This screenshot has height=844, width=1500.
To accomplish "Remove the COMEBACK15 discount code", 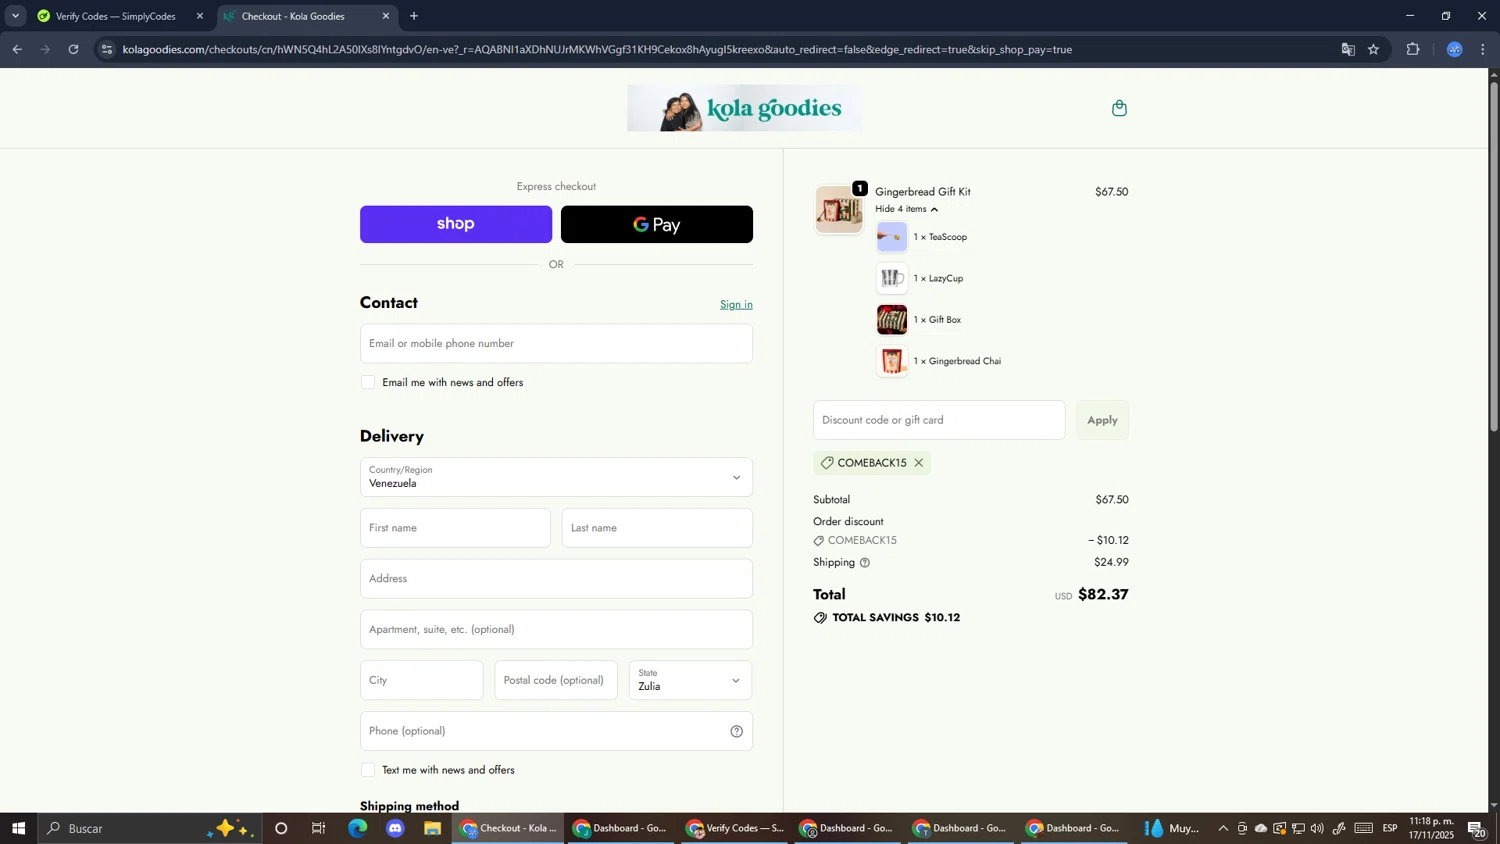I will 918,463.
